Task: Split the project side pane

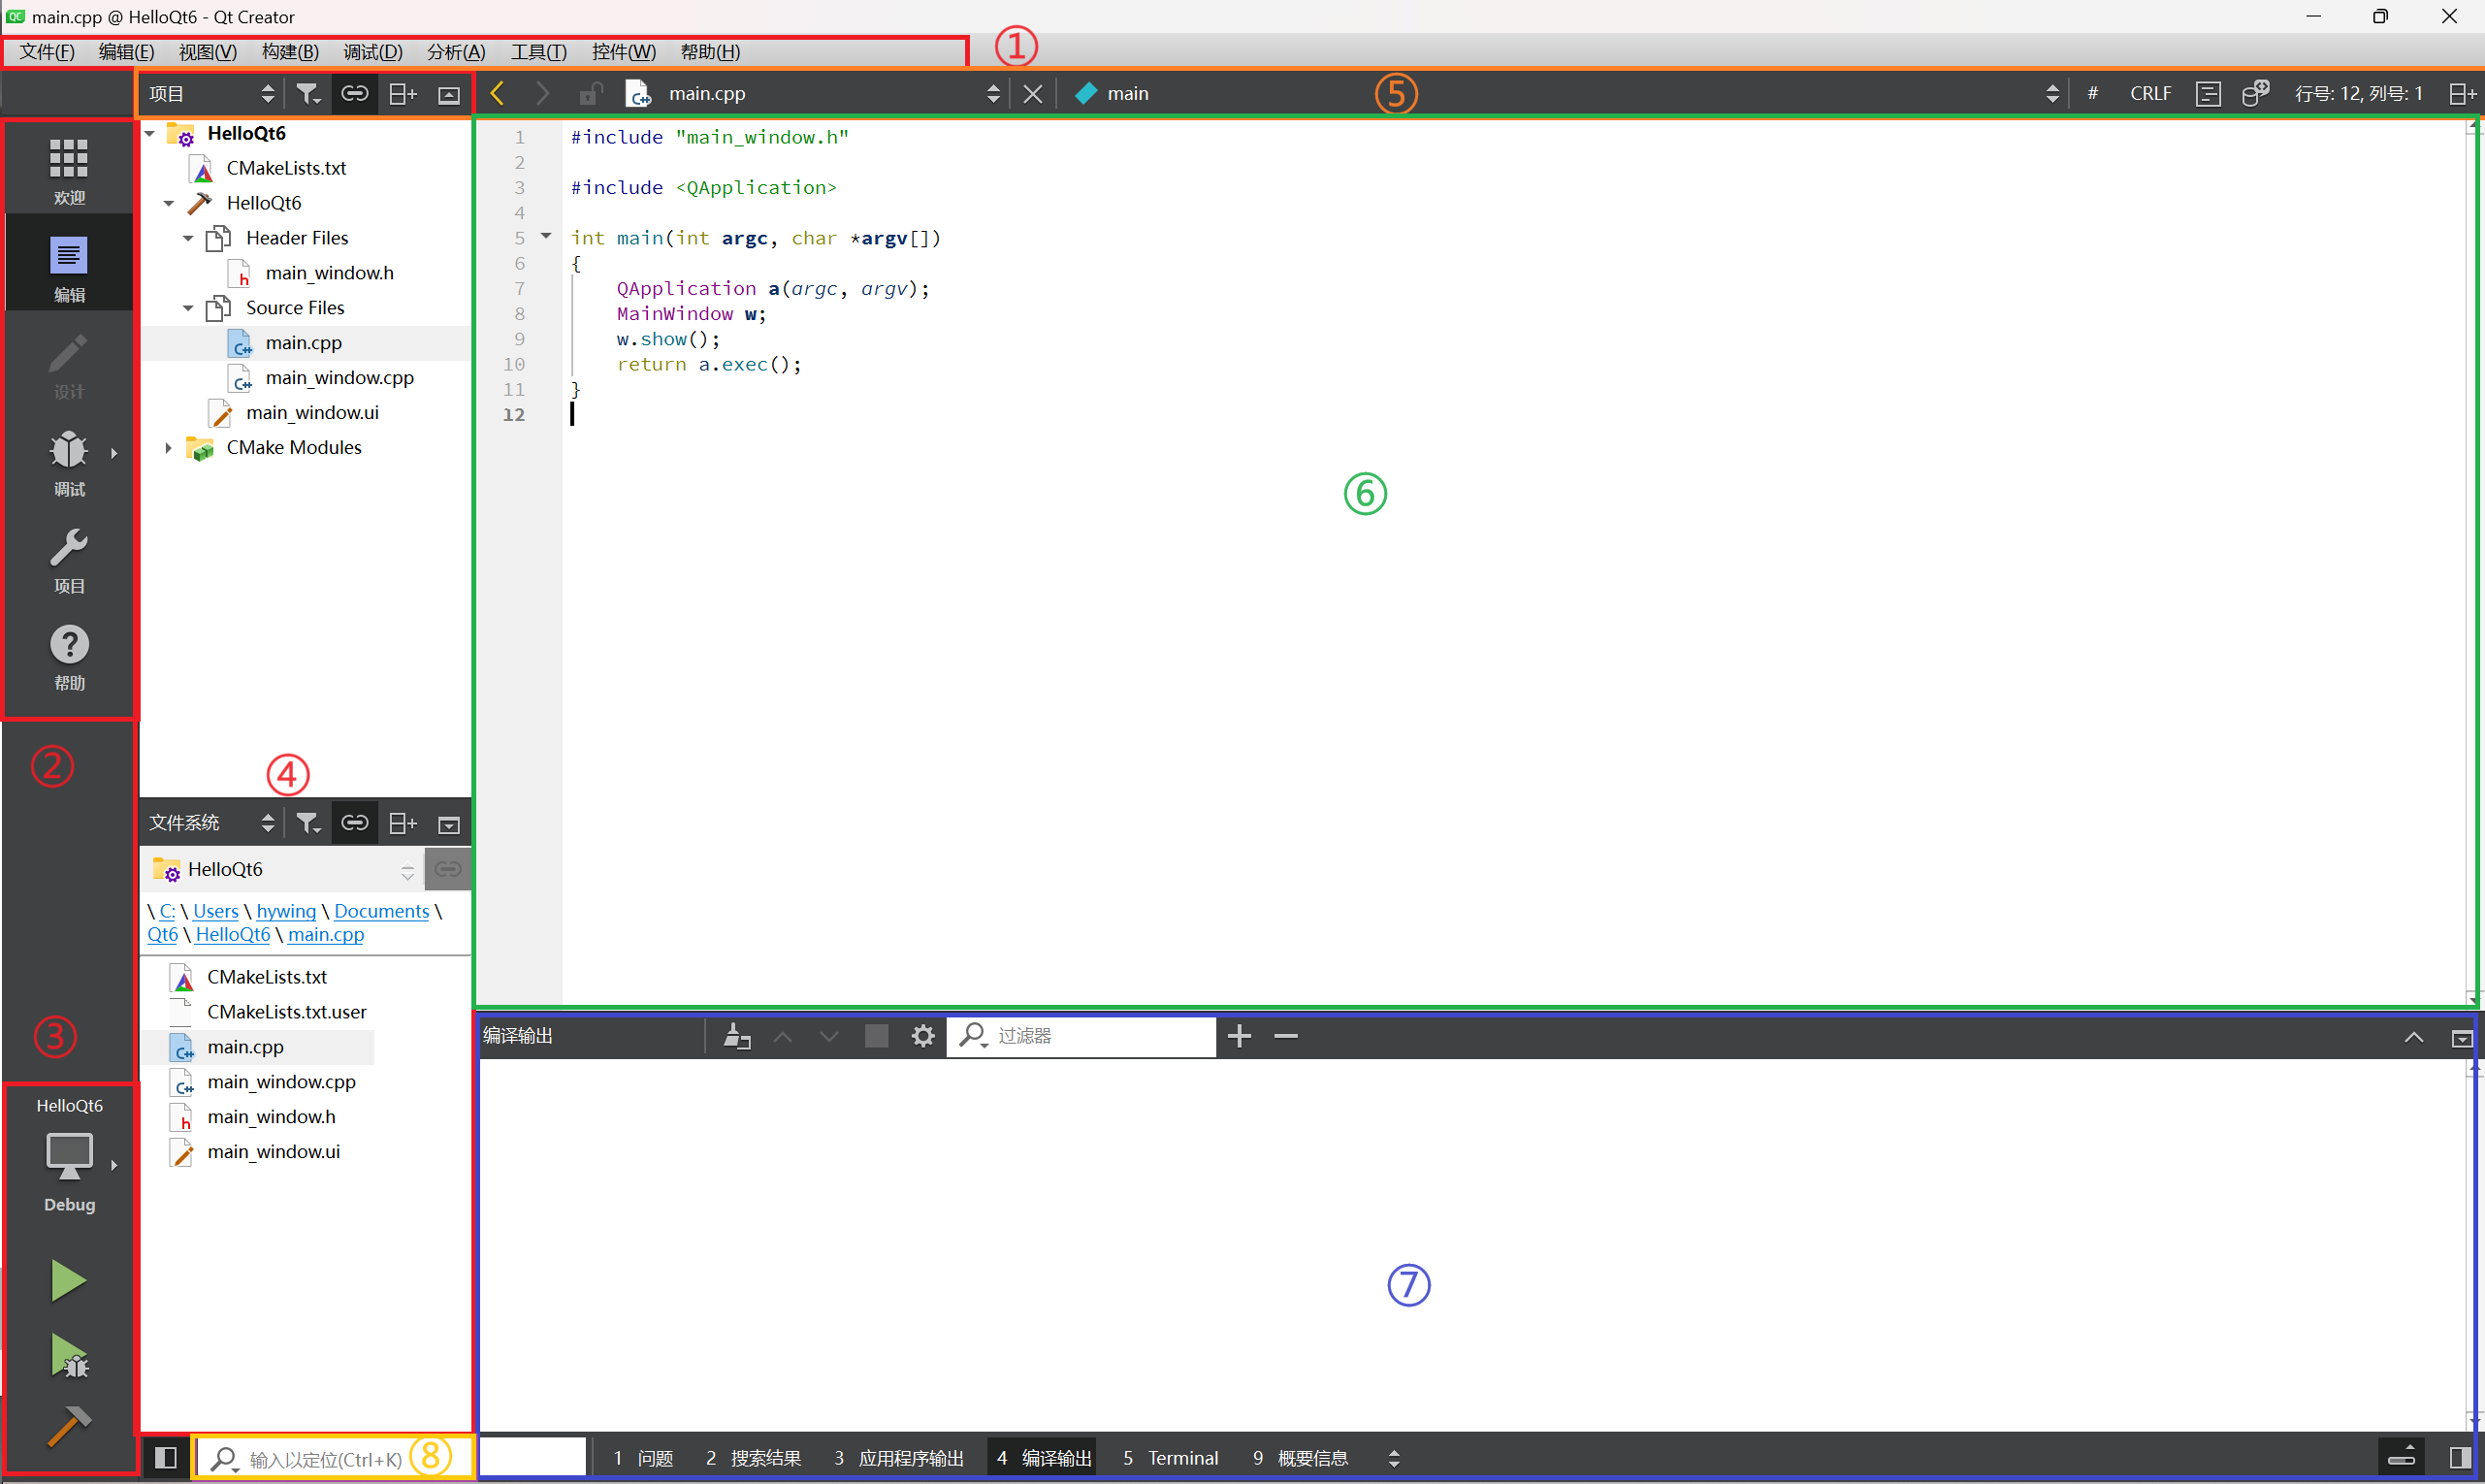Action: click(402, 94)
